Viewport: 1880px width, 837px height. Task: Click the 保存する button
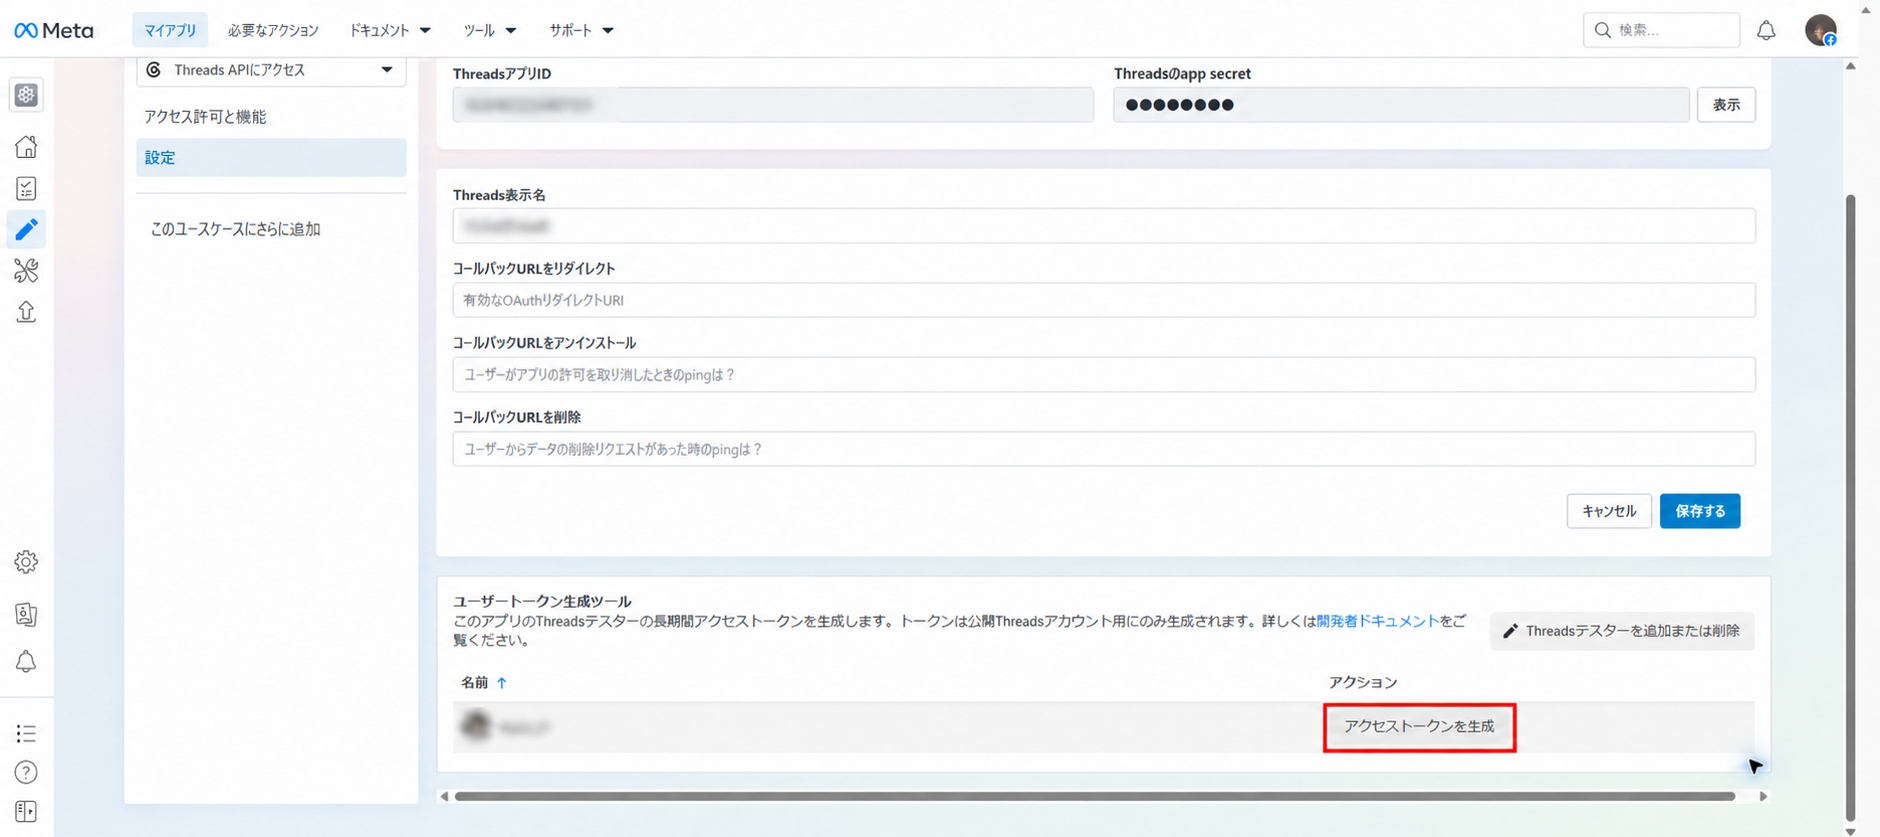pos(1700,511)
